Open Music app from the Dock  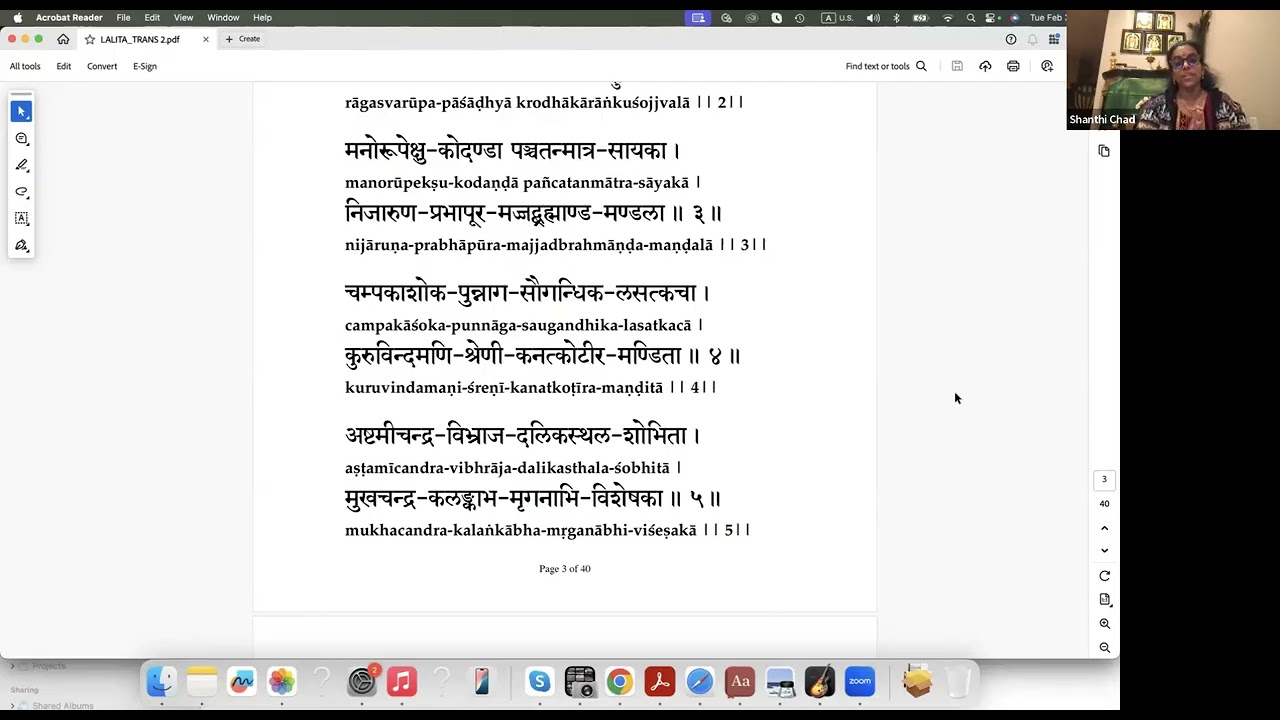401,681
